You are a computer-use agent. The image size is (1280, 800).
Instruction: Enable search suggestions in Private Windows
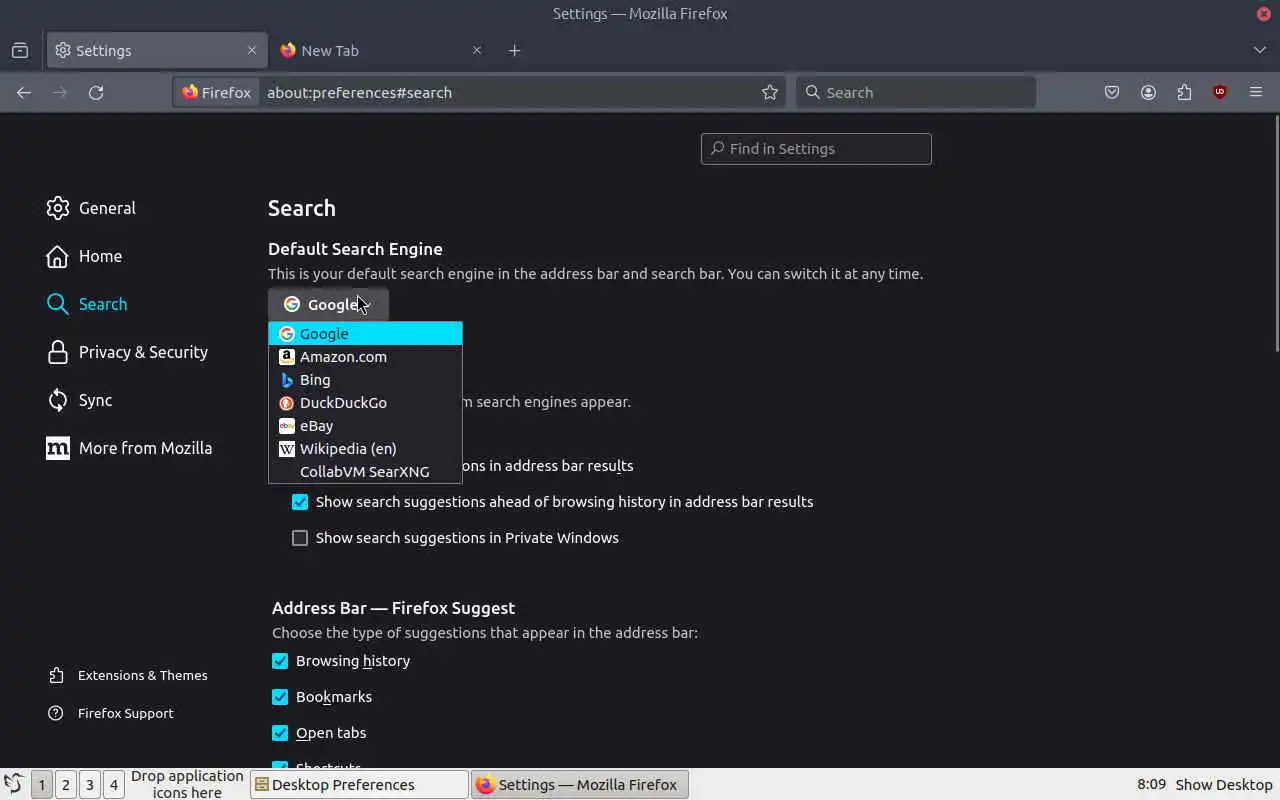coord(300,538)
